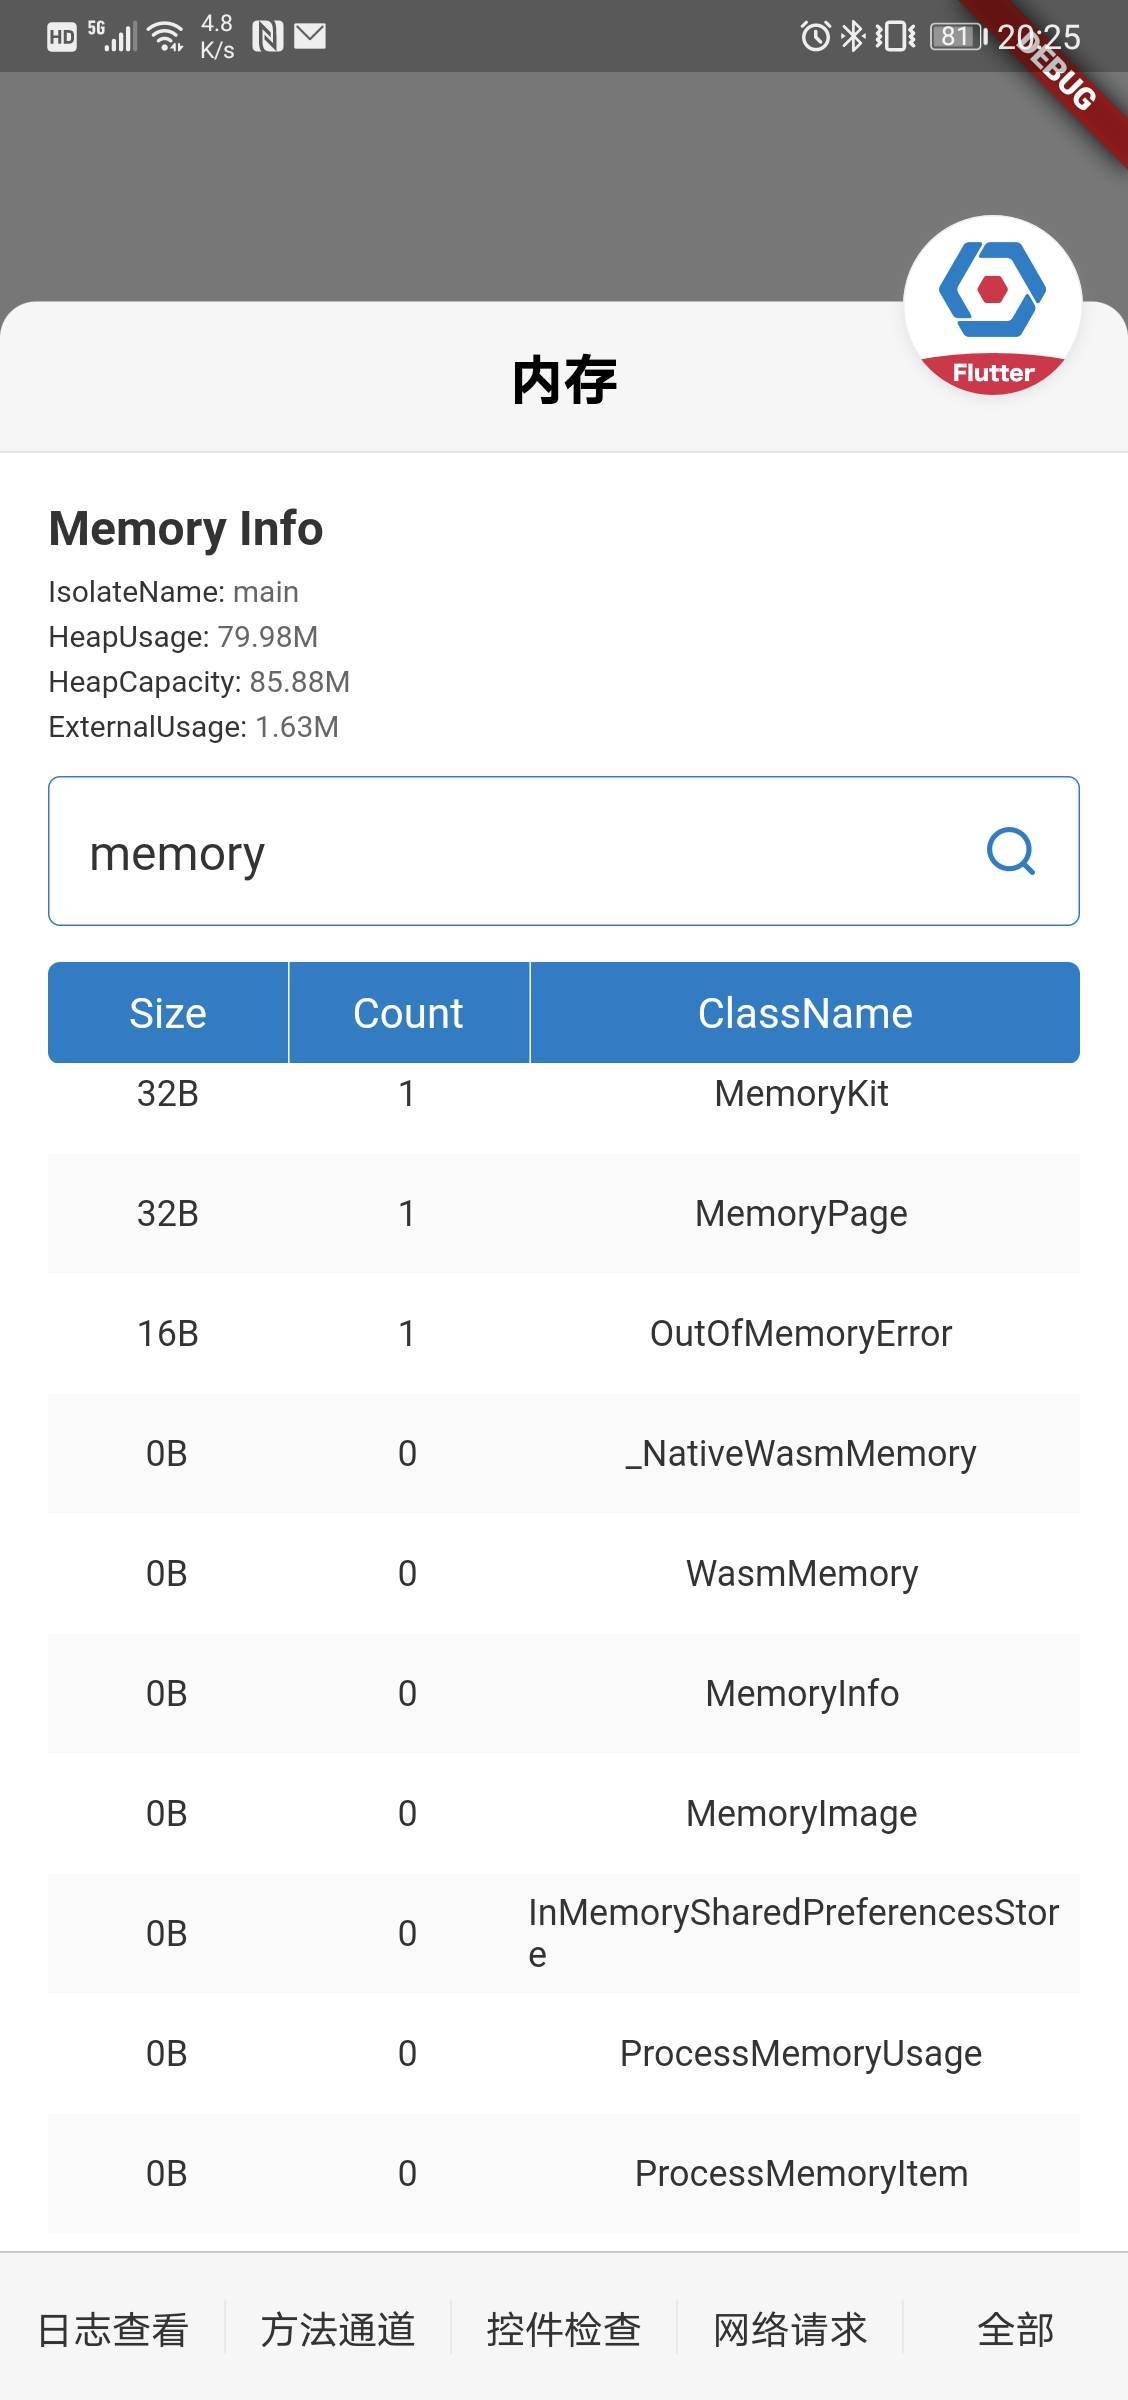Switch to the 网络请求 tab

(790, 2329)
